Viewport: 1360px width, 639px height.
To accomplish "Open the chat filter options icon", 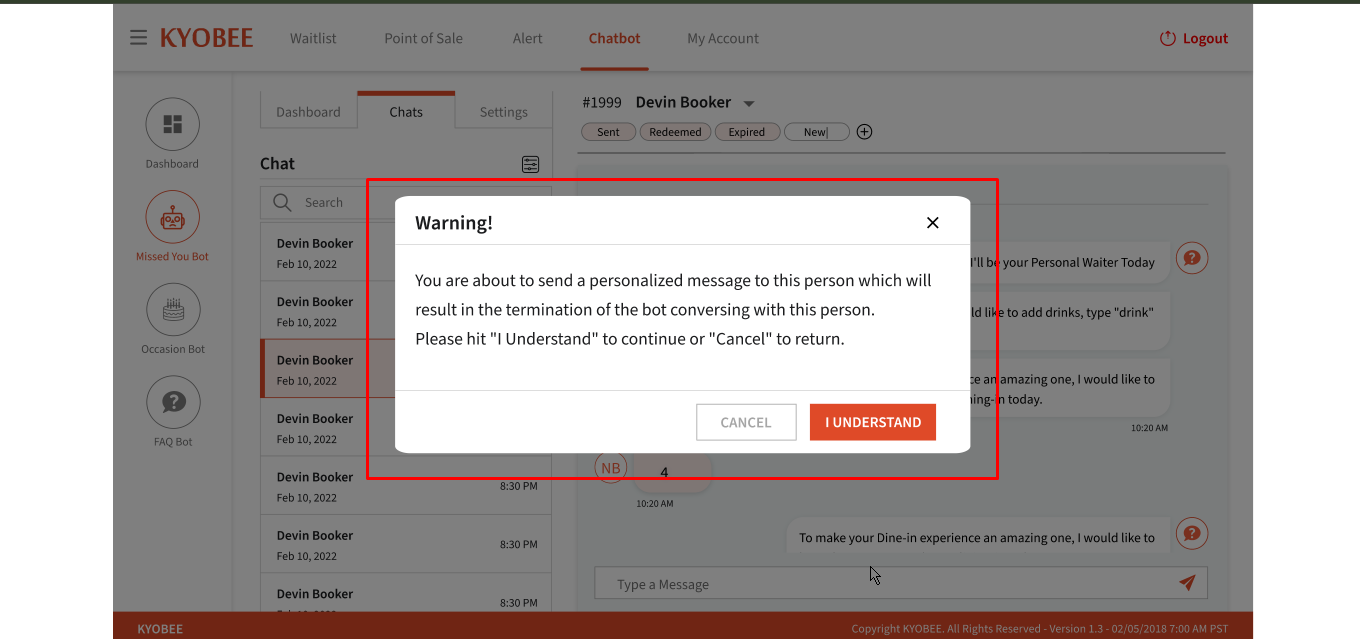I will pyautogui.click(x=530, y=164).
